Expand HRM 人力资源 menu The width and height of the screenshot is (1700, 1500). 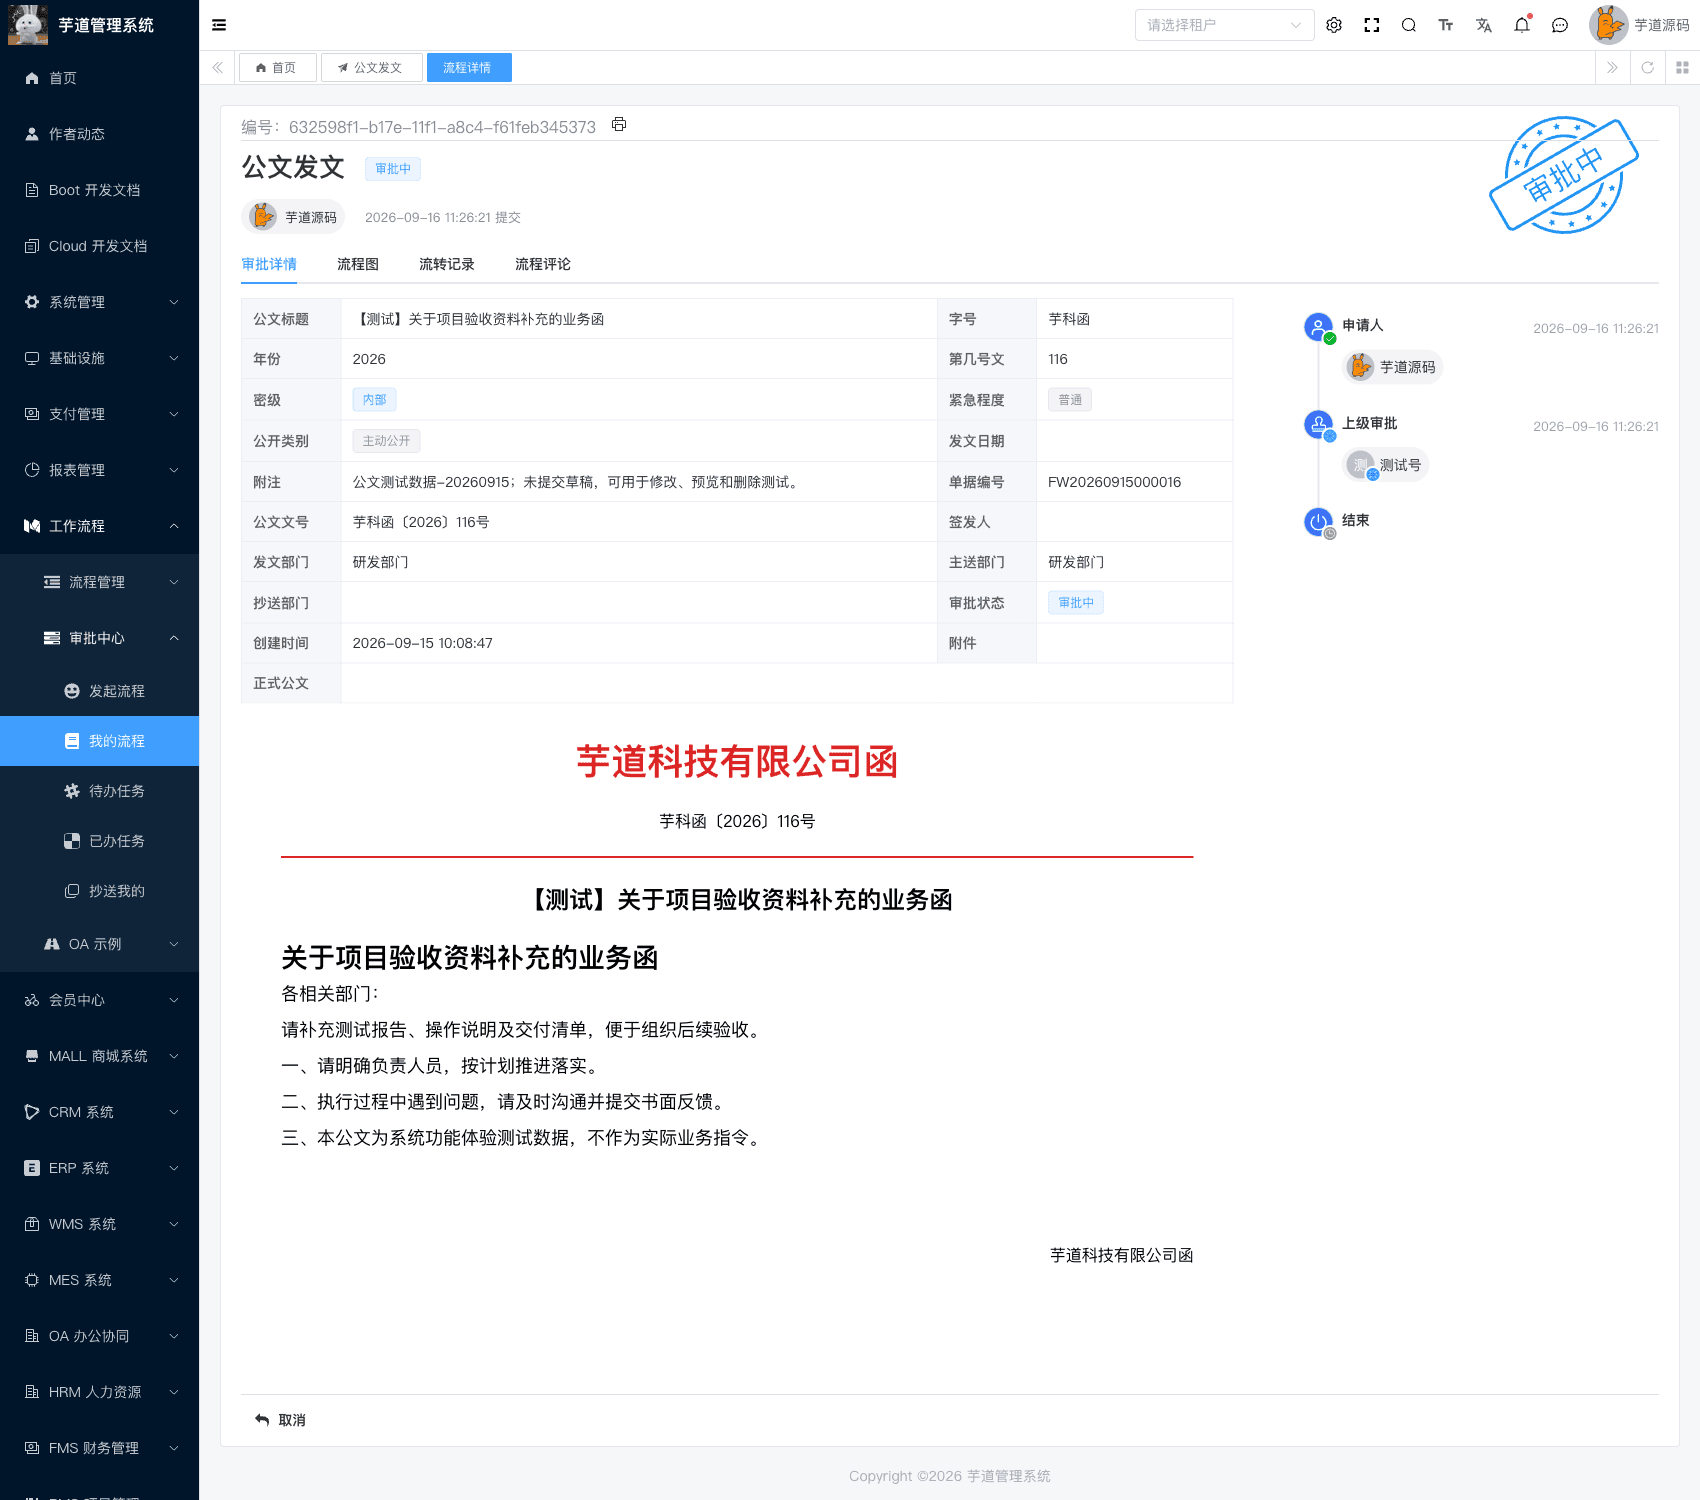tap(99, 1392)
